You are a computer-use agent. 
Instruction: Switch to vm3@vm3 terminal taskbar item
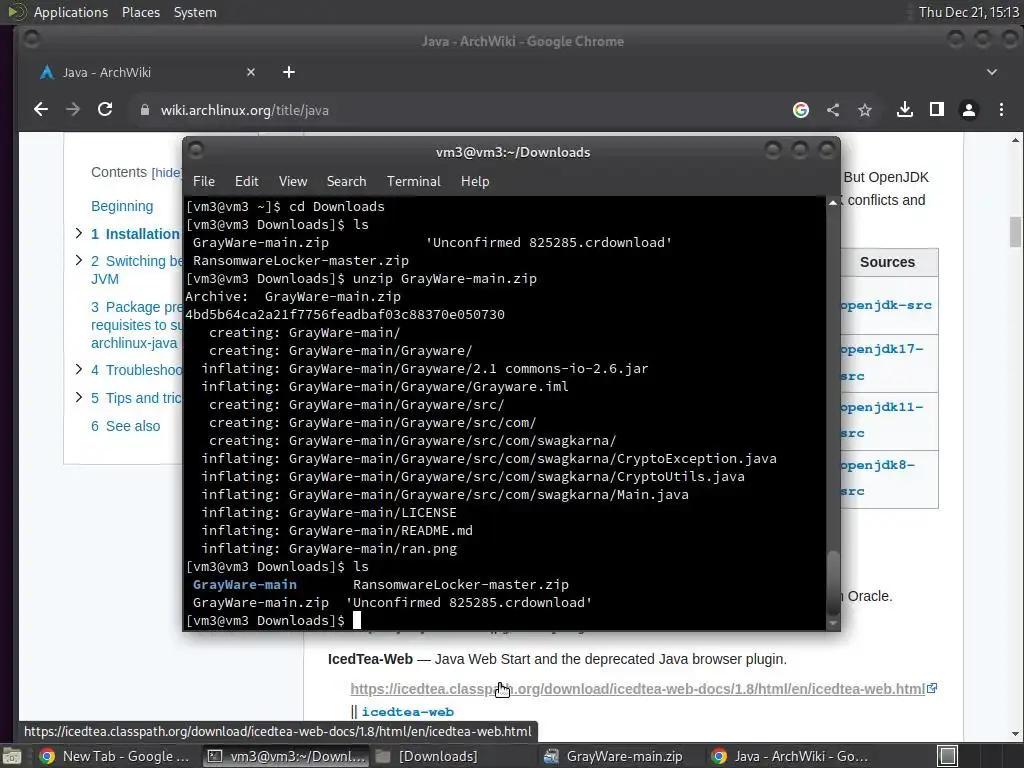[x=285, y=756]
